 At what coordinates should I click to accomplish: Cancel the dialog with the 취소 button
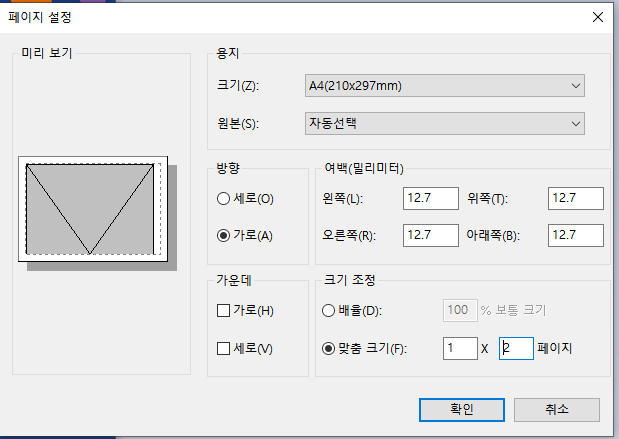click(557, 410)
